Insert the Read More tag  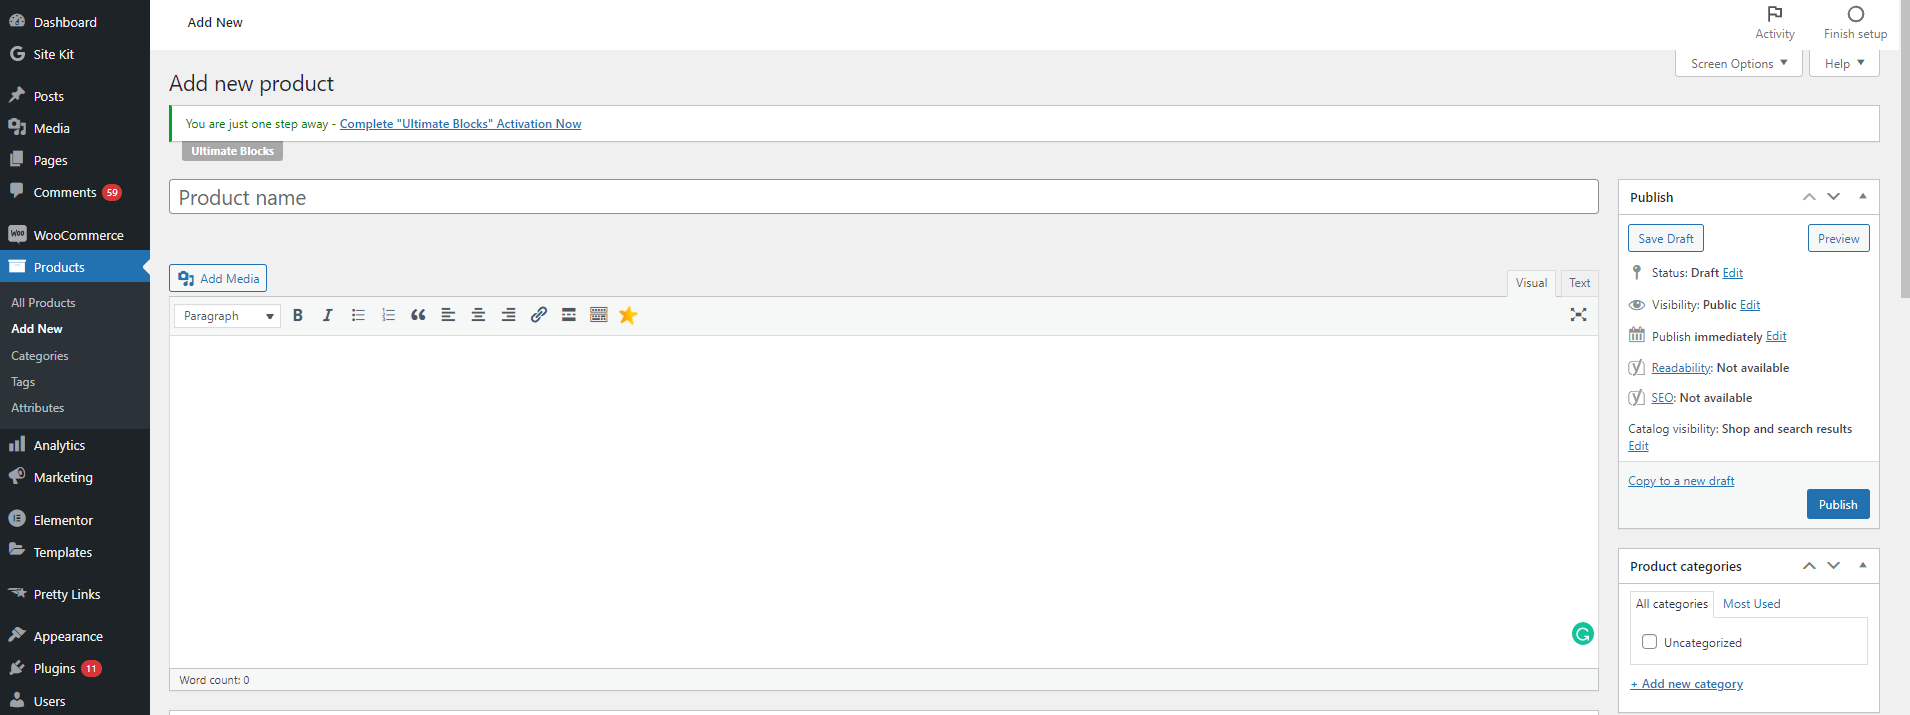pos(568,315)
